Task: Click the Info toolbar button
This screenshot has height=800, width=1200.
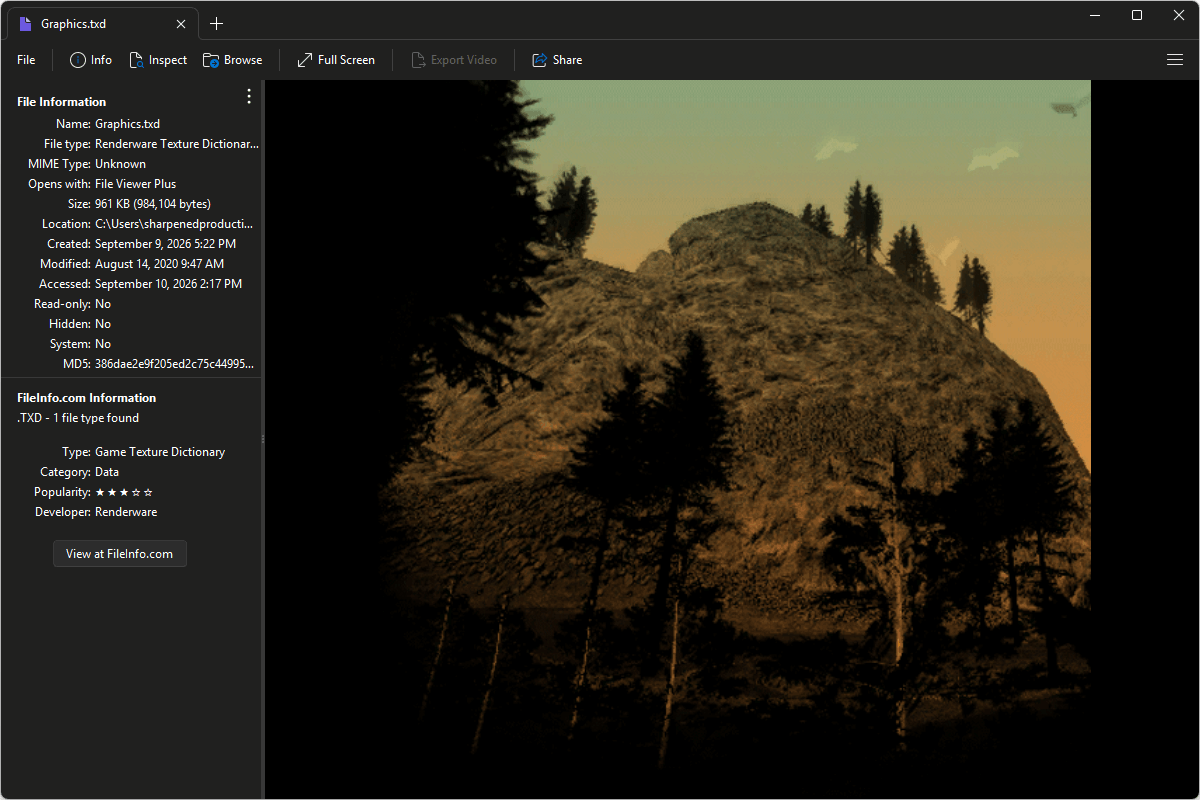Action: pos(91,60)
